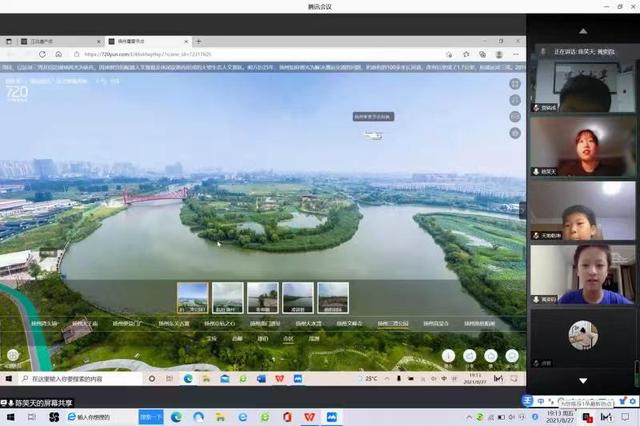The width and height of the screenshot is (640, 426).
Task: Open the Collections icon in Edge toolbar
Action: click(x=482, y=54)
